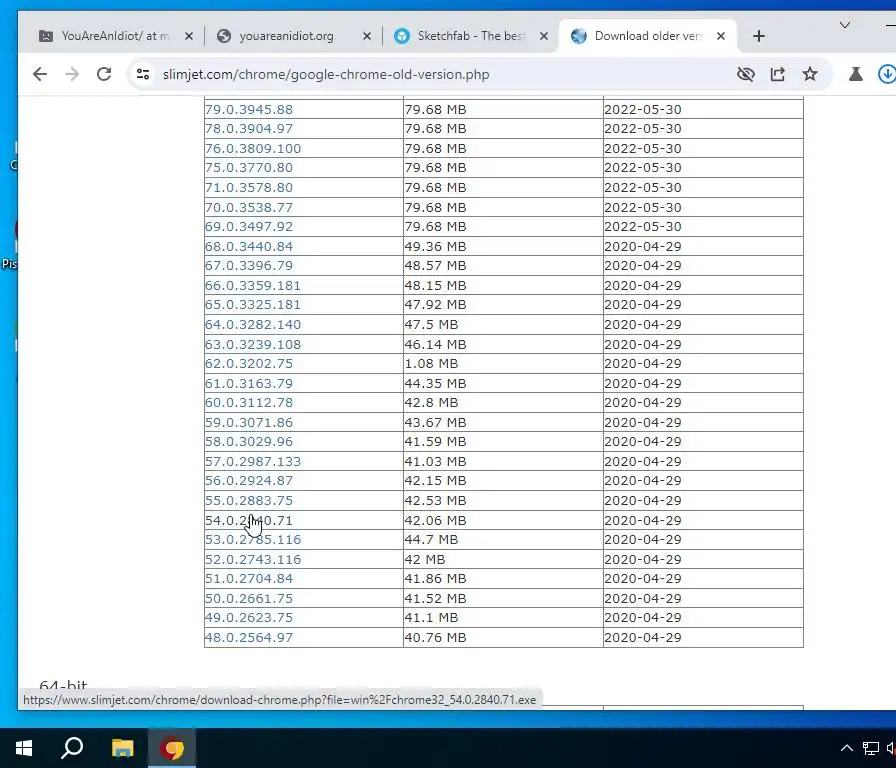Viewport: 896px width, 768px height.
Task: Close the YouAreAnIdiot tab
Action: [189, 36]
